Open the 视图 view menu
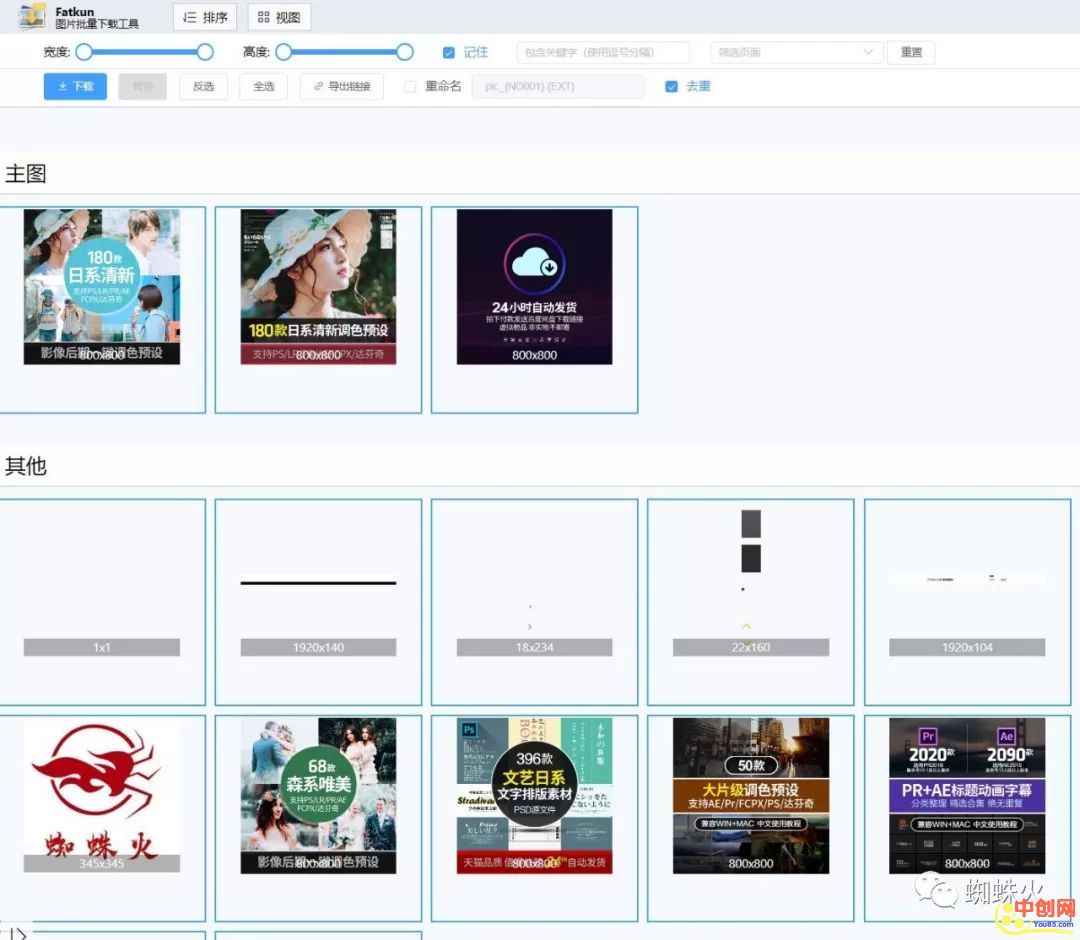Viewport: 1080px width, 940px height. click(x=279, y=17)
